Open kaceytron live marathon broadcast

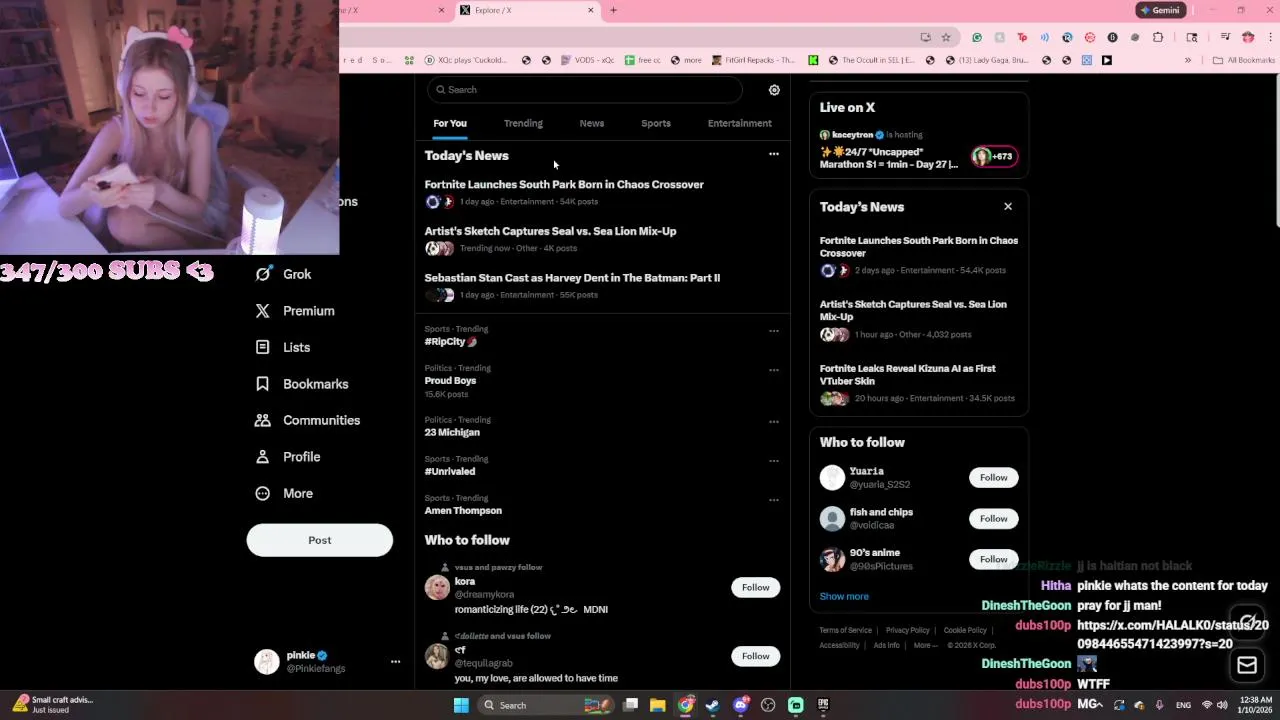919,150
